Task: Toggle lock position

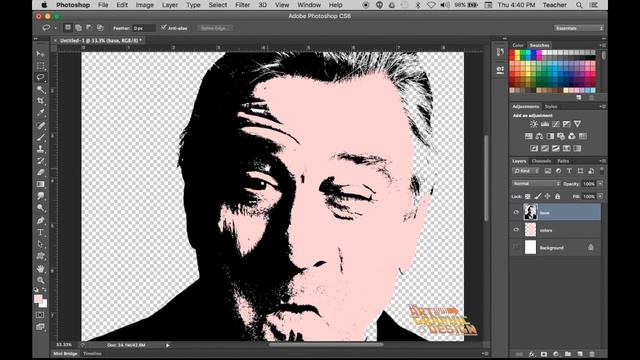Action: coord(547,197)
